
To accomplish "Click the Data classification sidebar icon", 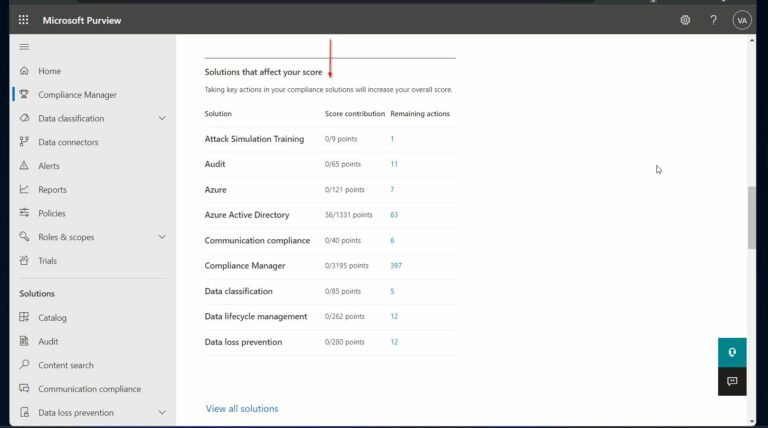I will (x=24, y=118).
